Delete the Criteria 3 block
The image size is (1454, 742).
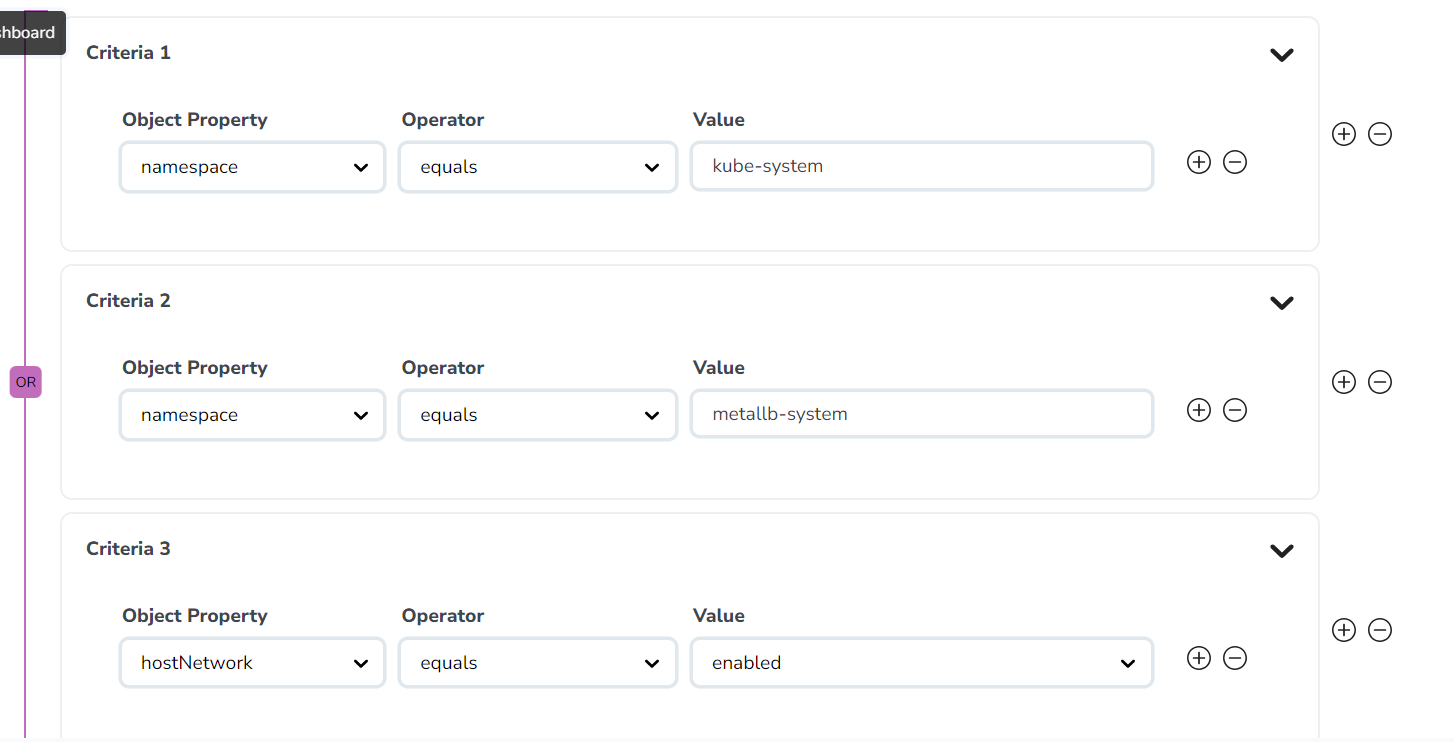pyautogui.click(x=1380, y=630)
